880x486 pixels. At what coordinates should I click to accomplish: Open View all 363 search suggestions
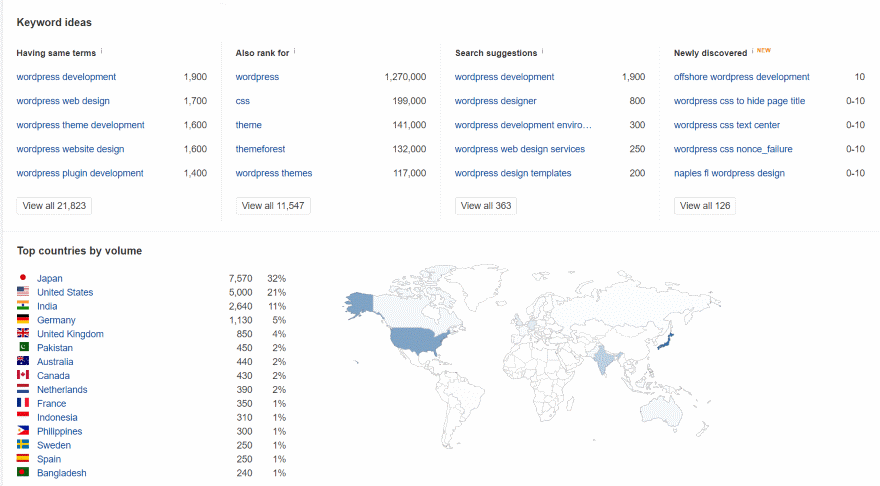[485, 206]
